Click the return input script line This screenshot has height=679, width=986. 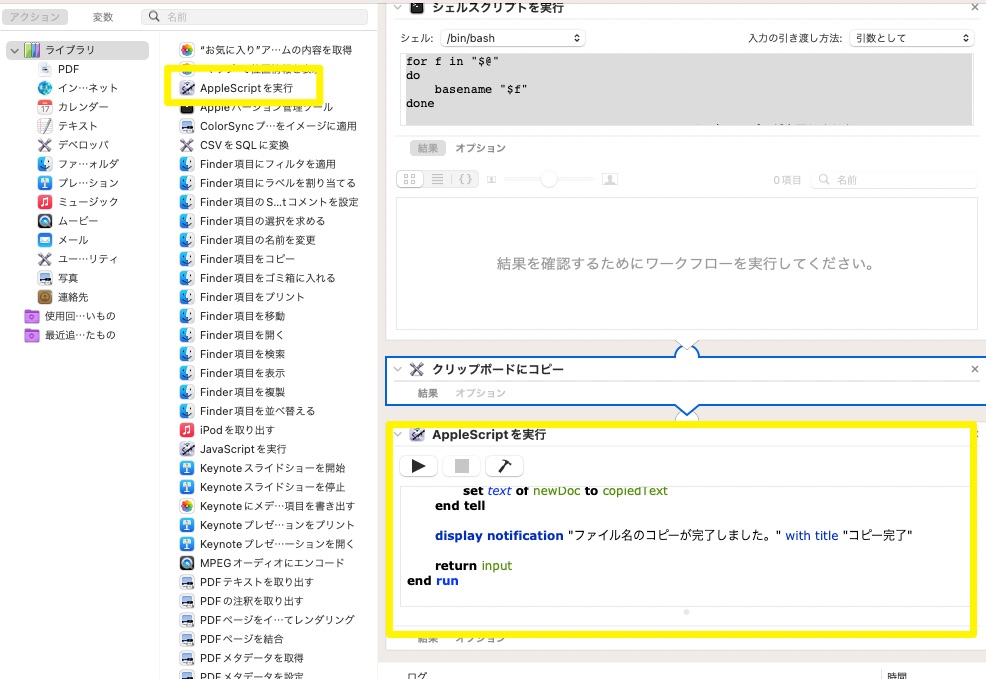pyautogui.click(x=474, y=566)
